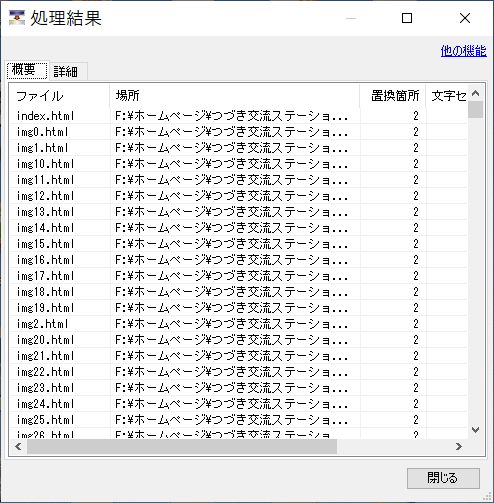Sort by the ファイル column header
494x503 pixels.
(59, 96)
